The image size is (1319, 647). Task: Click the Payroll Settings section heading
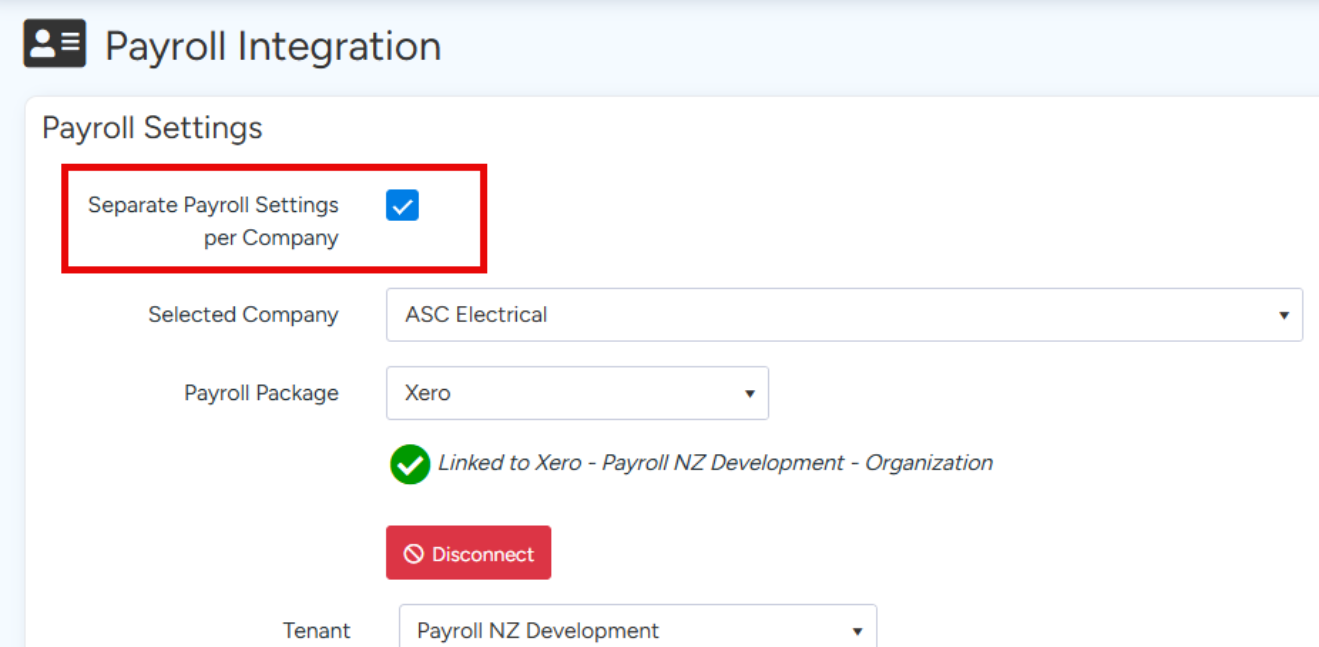tap(152, 128)
